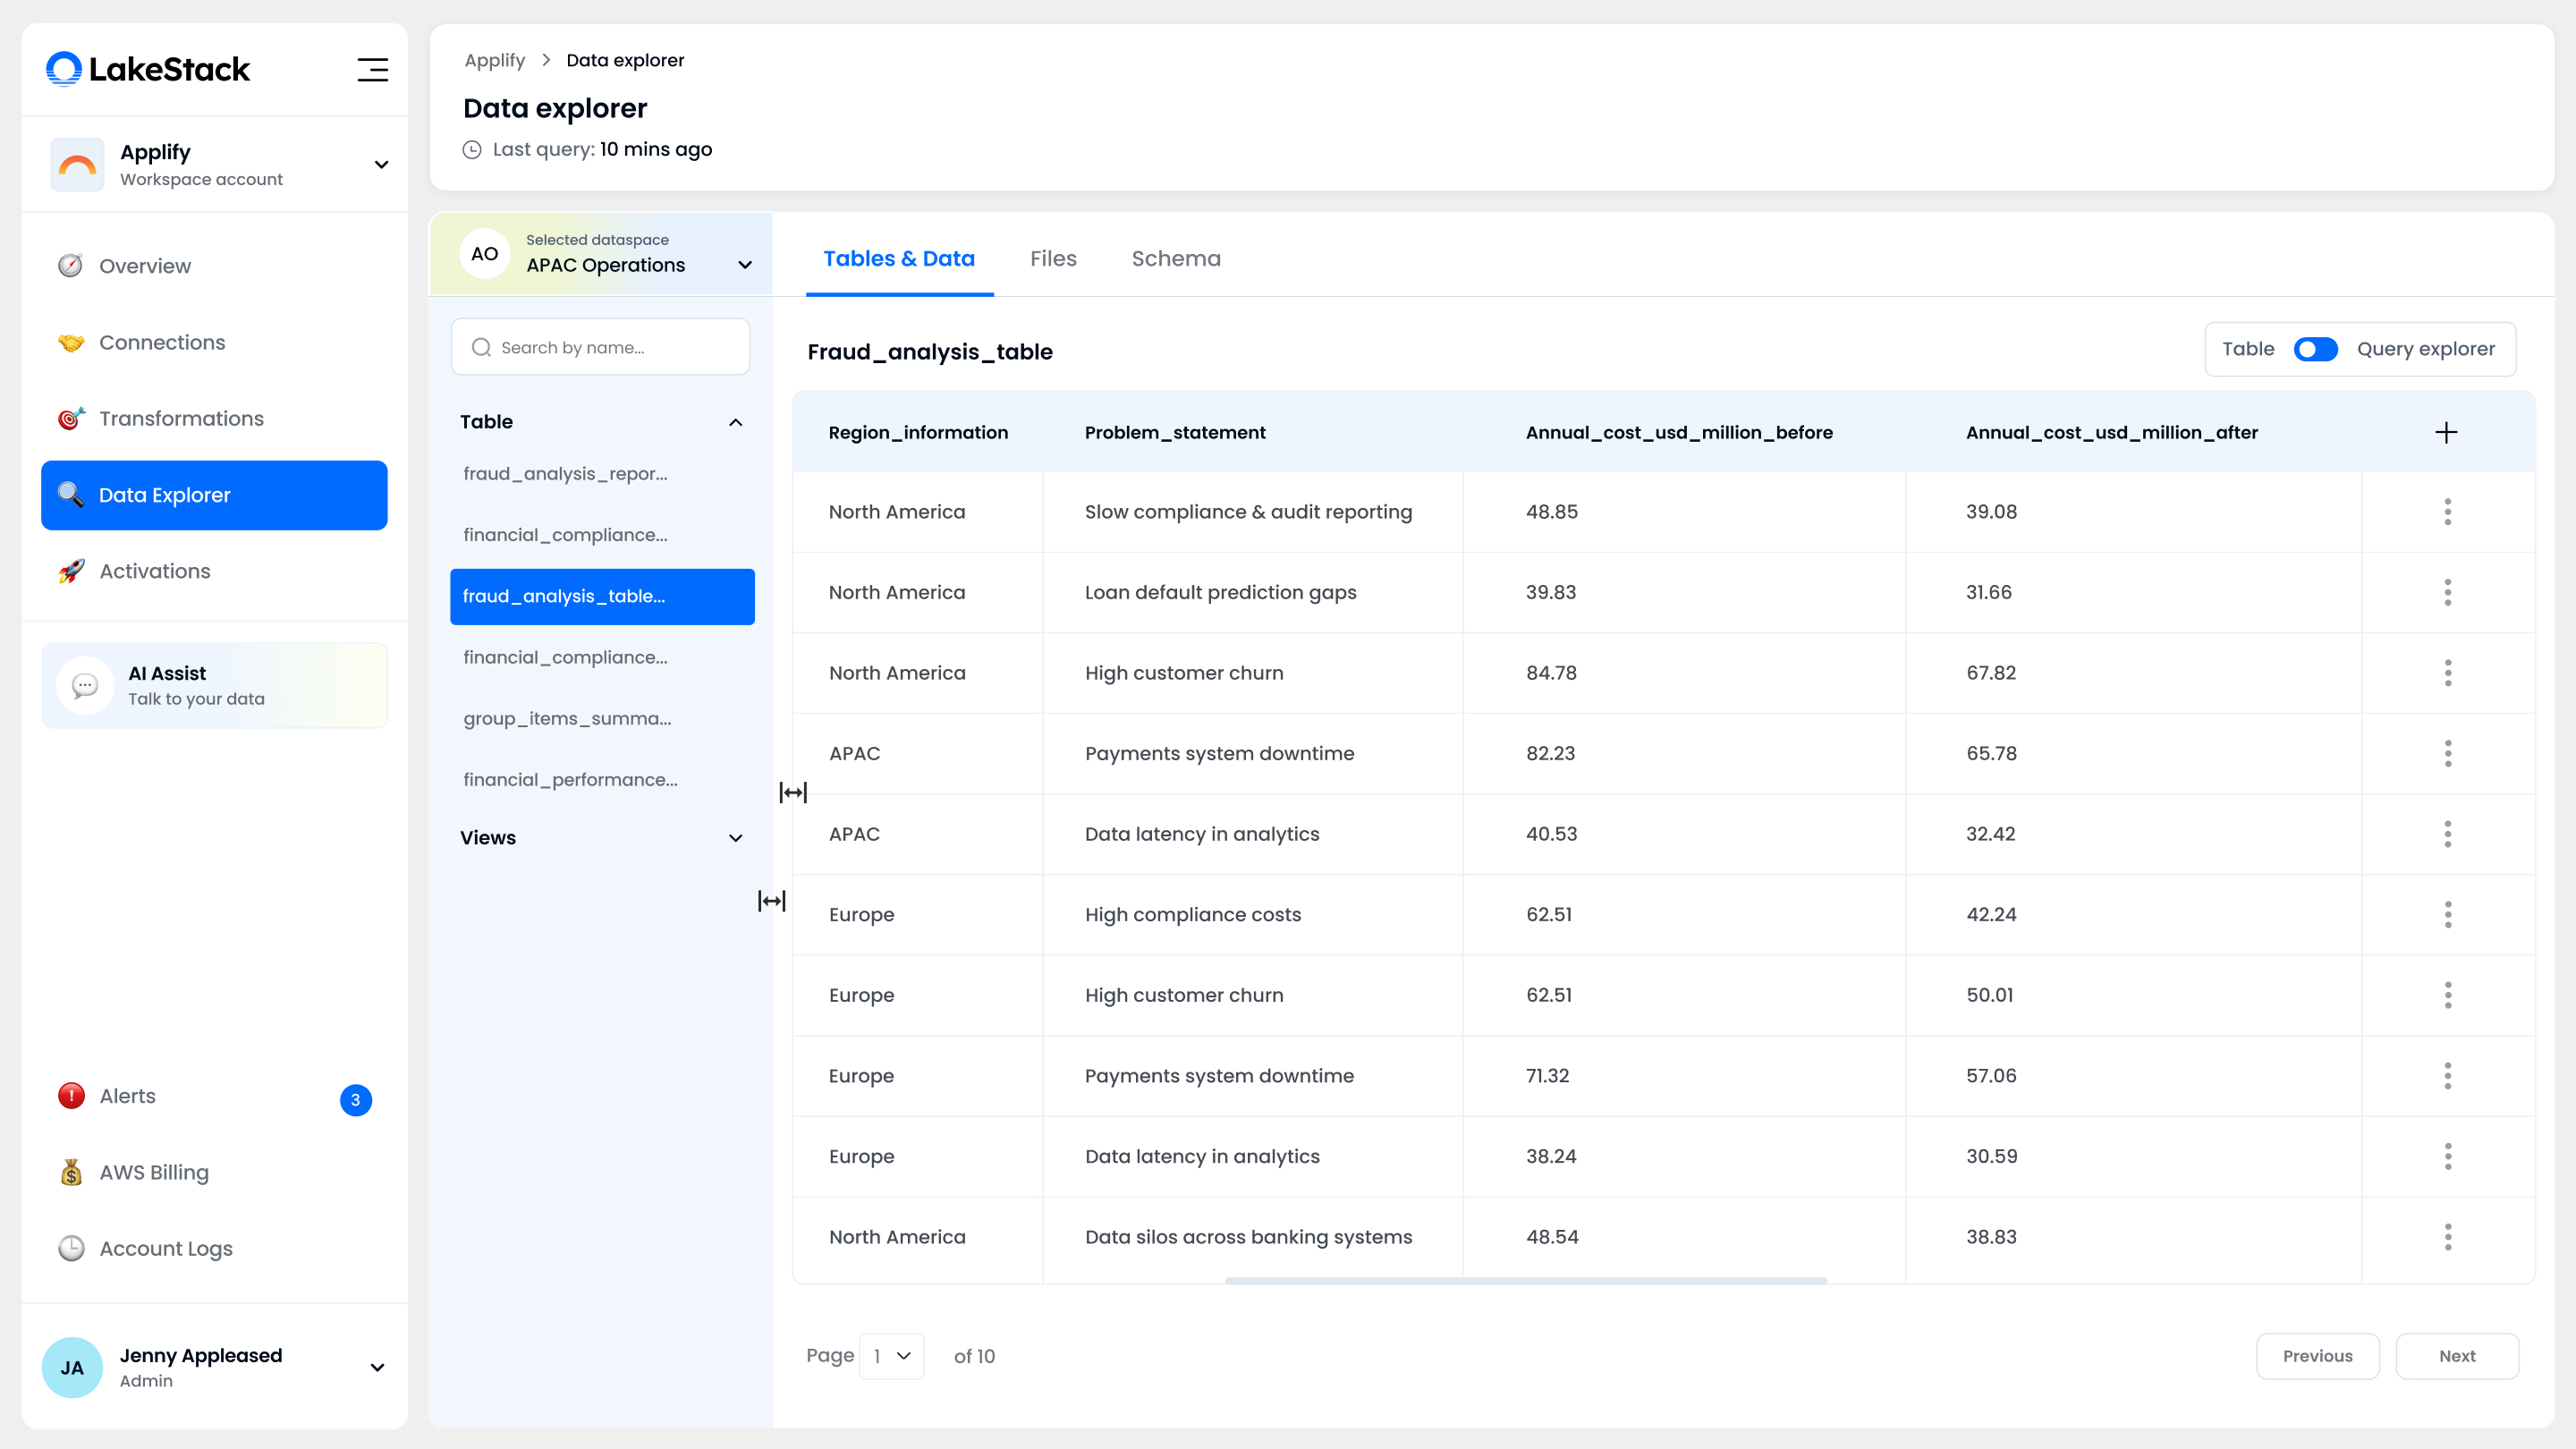The height and width of the screenshot is (1449, 2576).
Task: Open row options for Slow compliance row
Action: point(2447,511)
